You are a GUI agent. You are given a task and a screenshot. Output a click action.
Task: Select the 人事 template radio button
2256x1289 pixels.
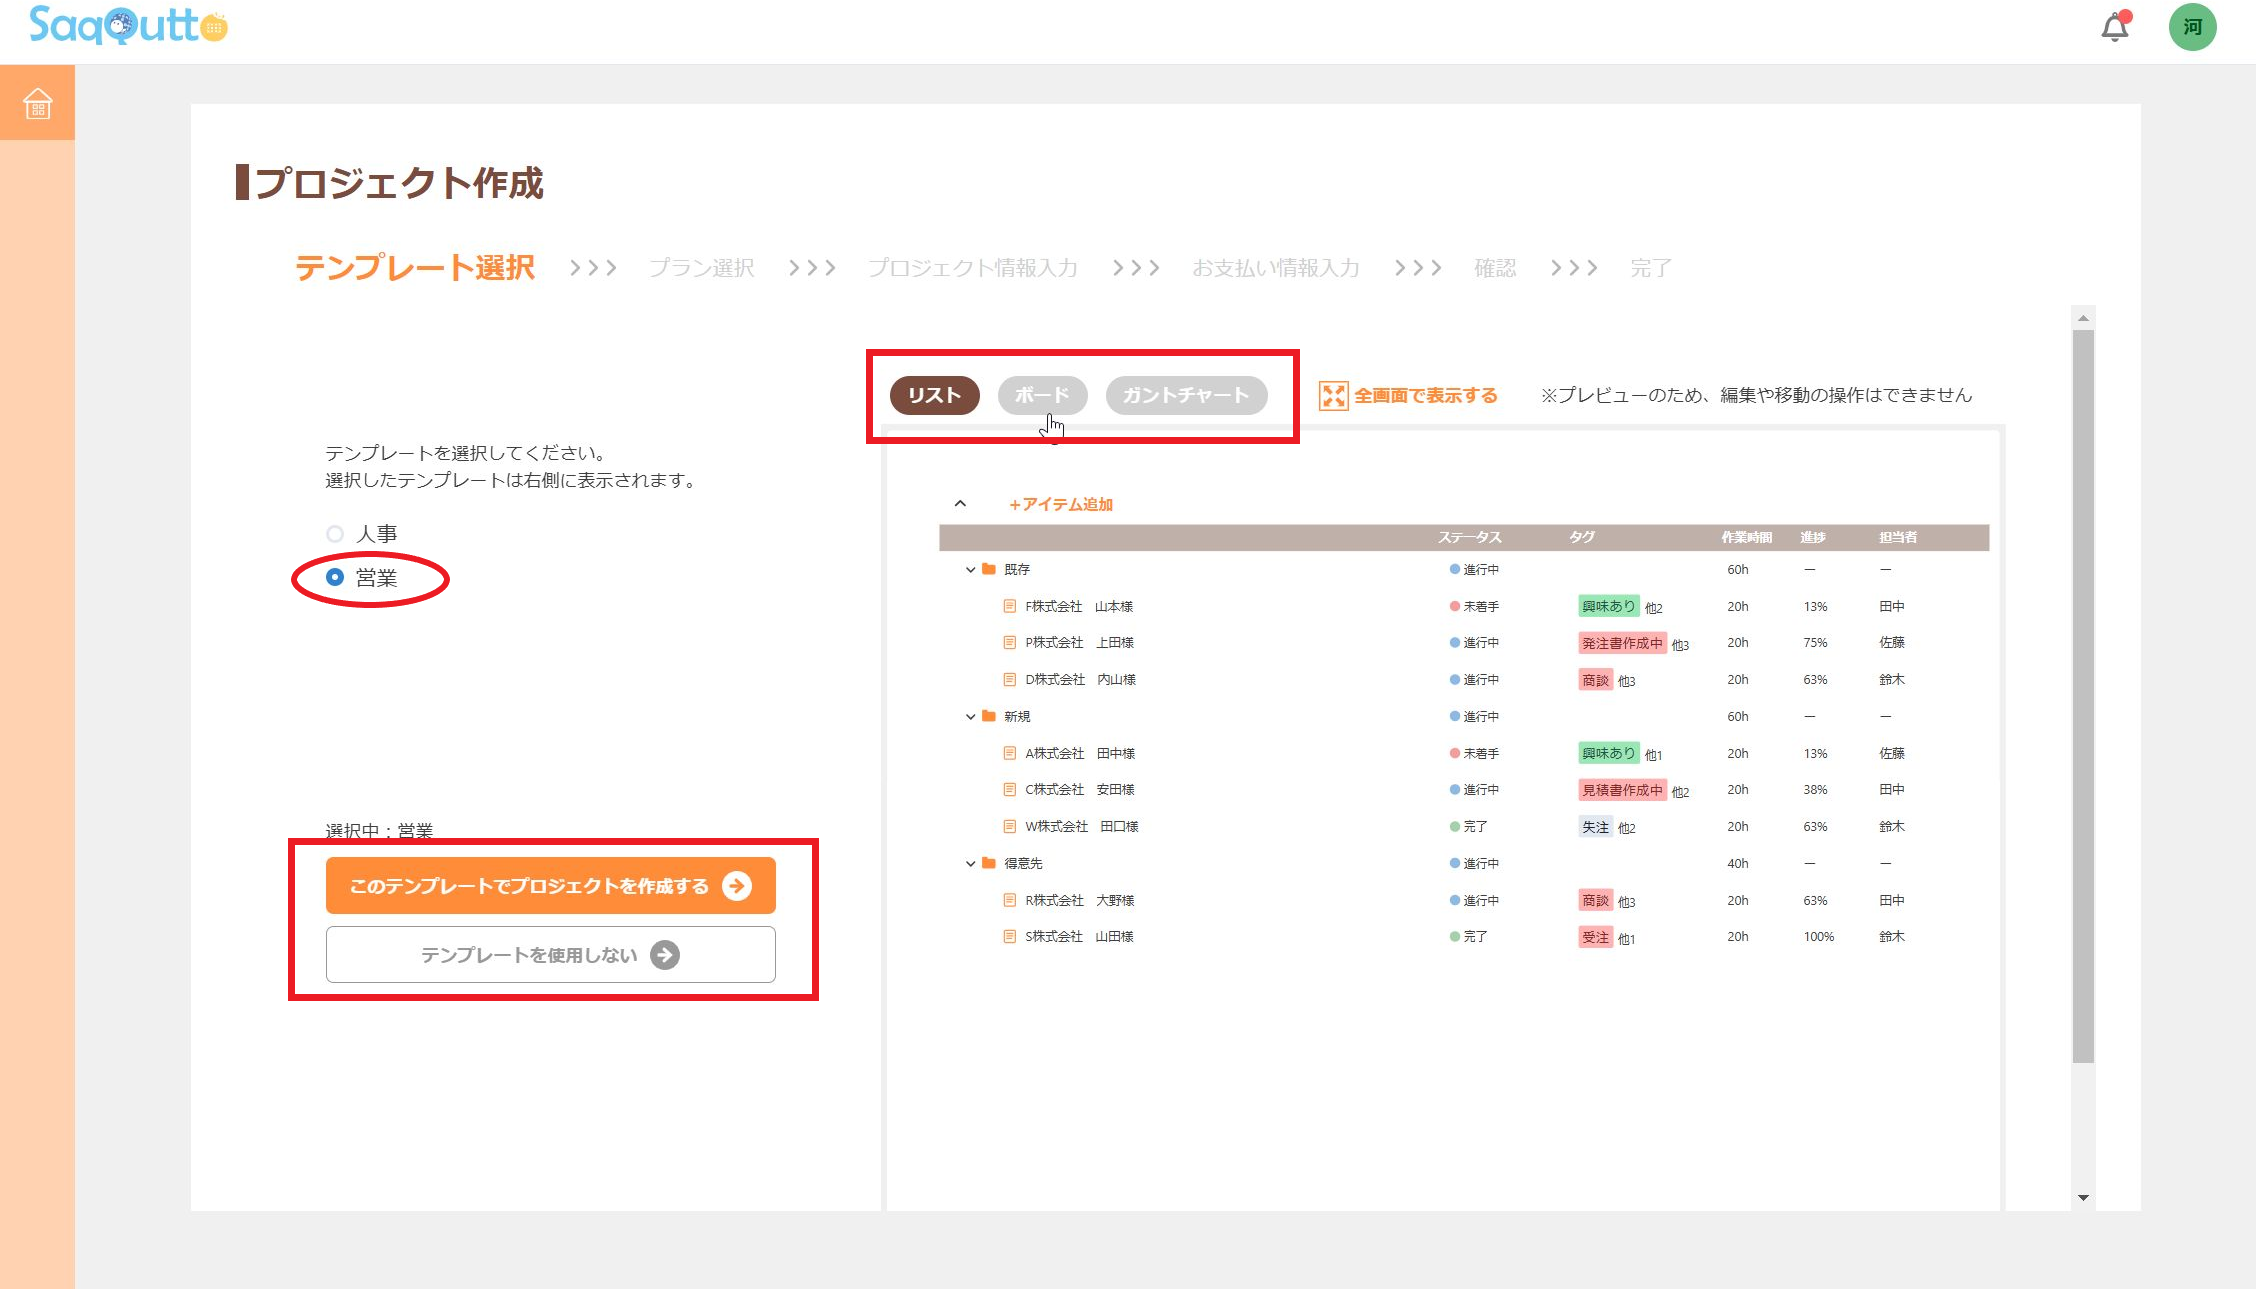pyautogui.click(x=335, y=534)
